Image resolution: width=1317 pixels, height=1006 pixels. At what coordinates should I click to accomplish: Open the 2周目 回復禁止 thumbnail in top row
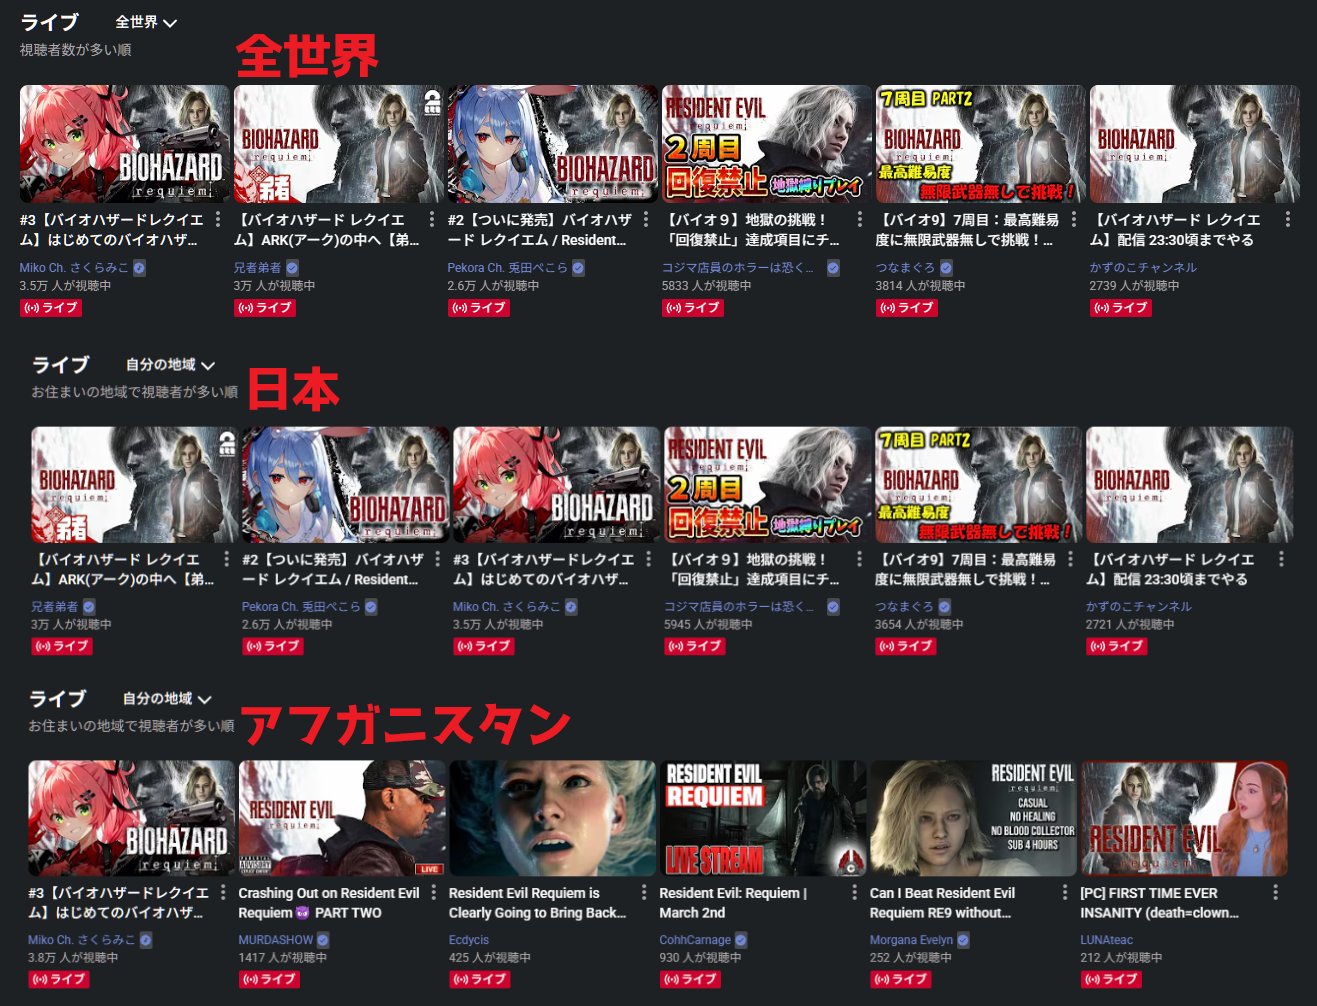766,144
